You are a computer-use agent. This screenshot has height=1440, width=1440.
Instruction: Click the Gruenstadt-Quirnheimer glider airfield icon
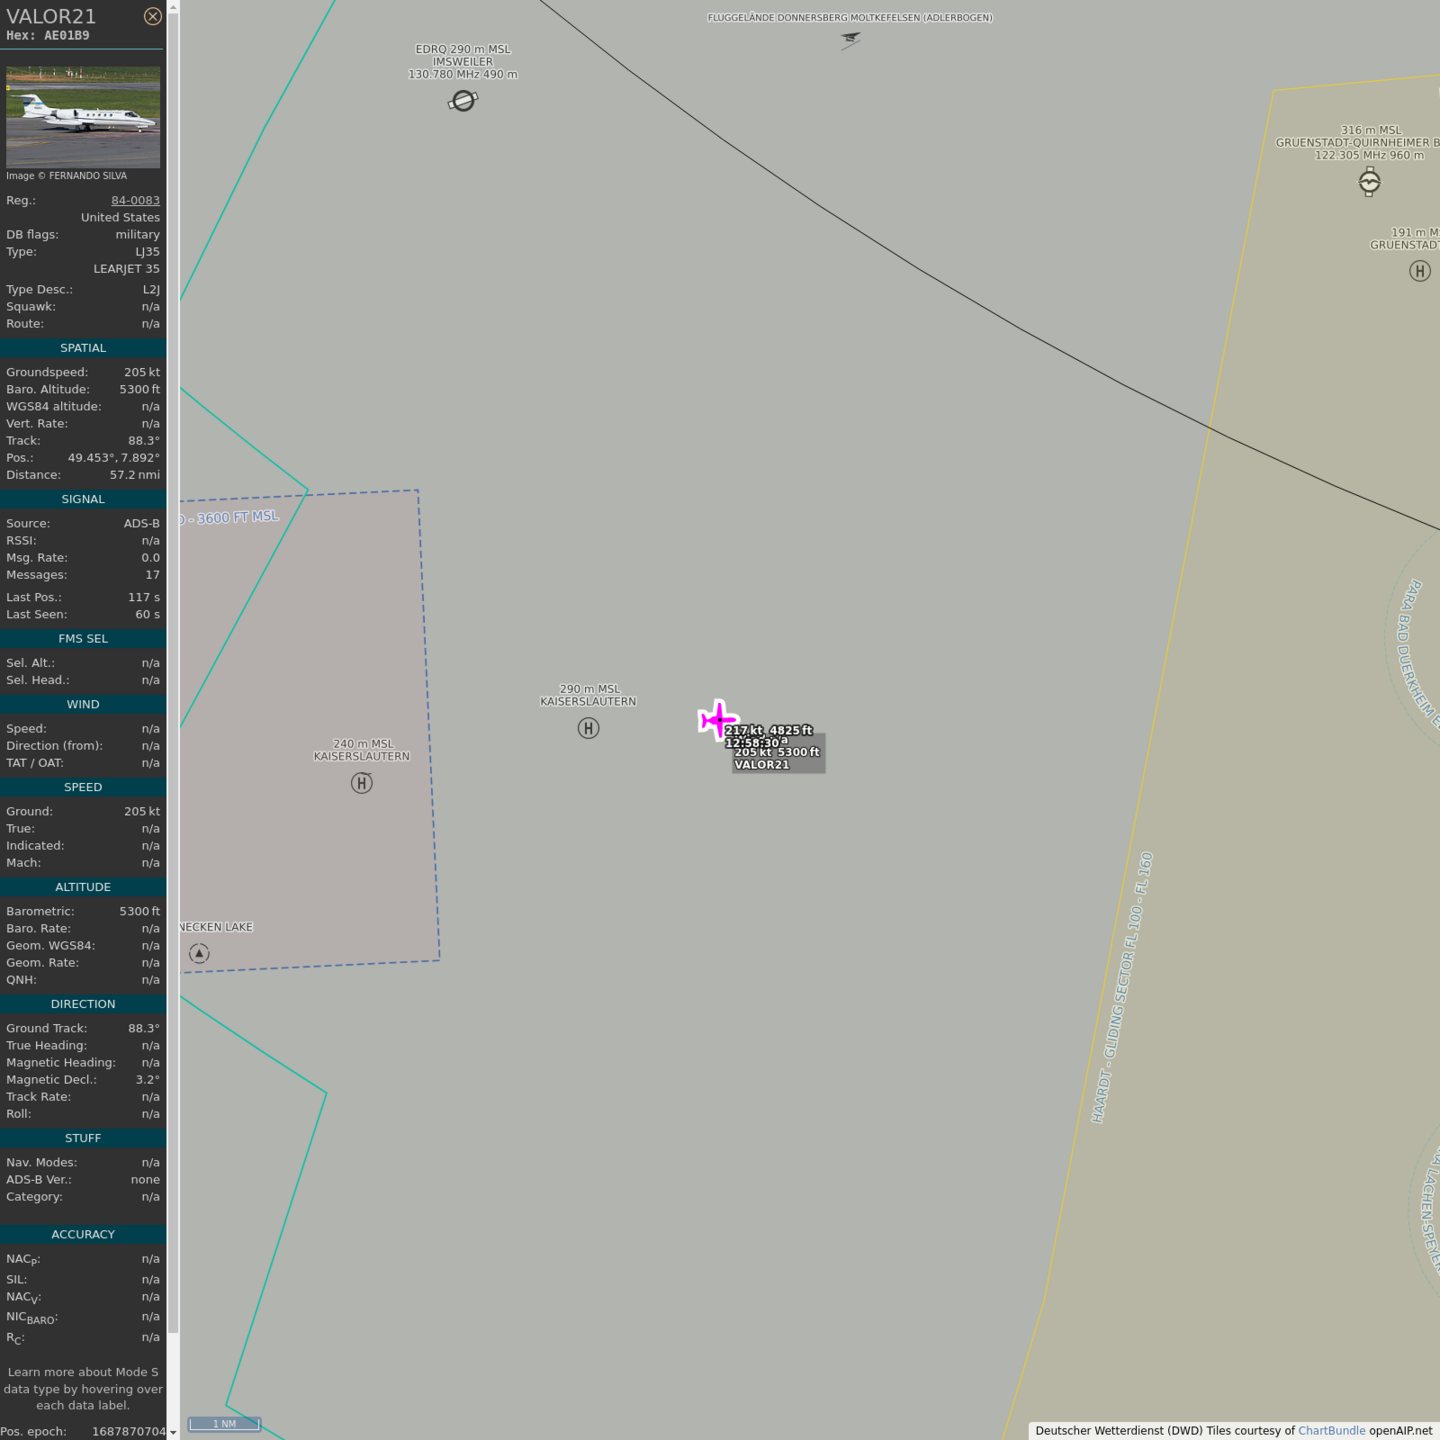[x=1369, y=182]
